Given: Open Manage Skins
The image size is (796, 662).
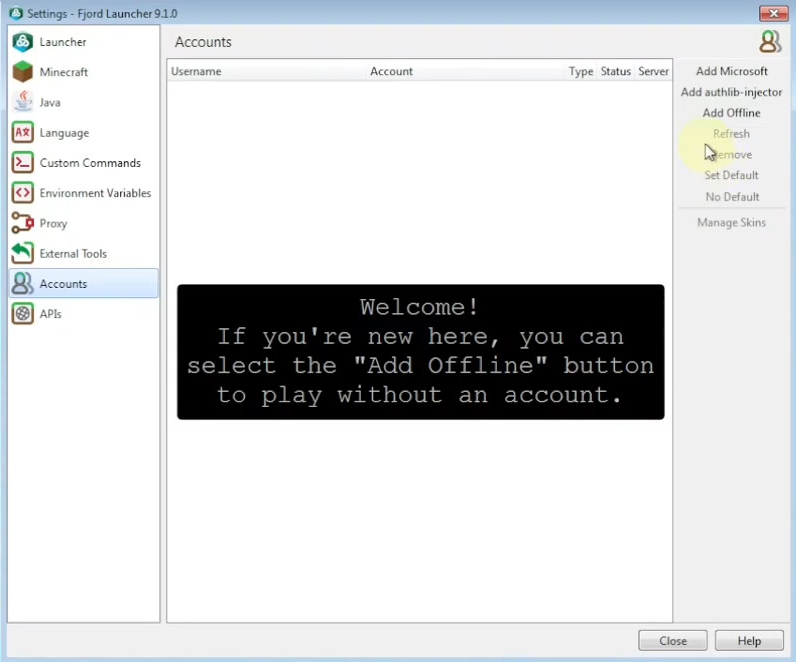Looking at the screenshot, I should coord(732,222).
